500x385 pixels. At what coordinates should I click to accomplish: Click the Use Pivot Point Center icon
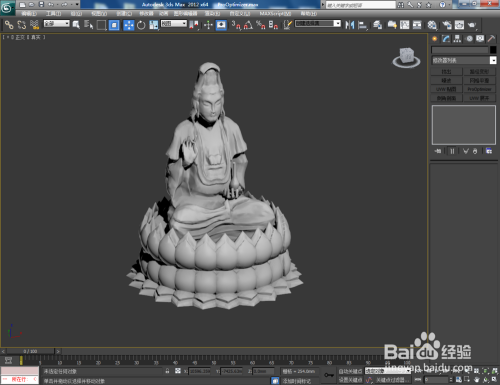click(x=194, y=25)
